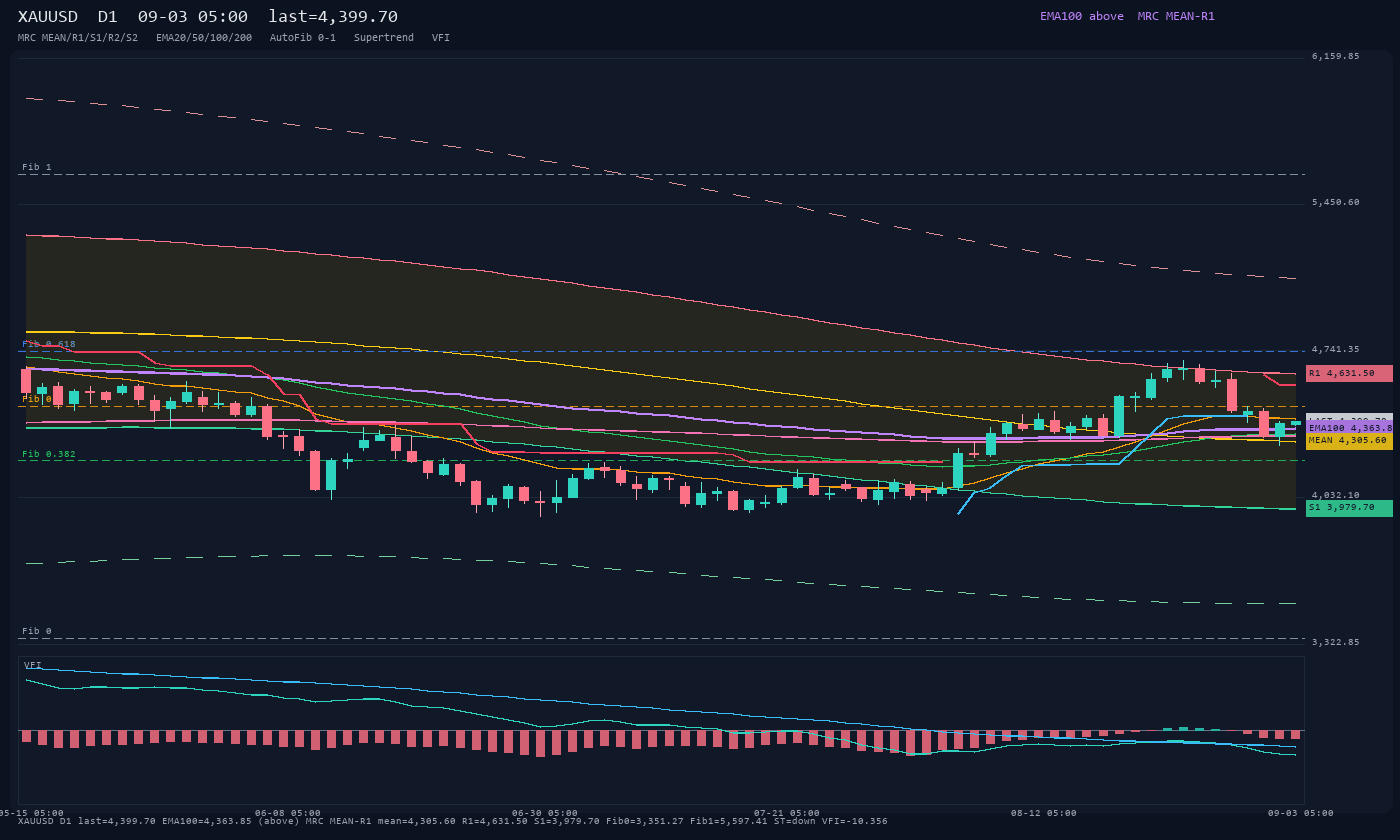This screenshot has width=1400, height=840.
Task: Click the 4,741.35 price axis label
Action: [x=1336, y=349]
